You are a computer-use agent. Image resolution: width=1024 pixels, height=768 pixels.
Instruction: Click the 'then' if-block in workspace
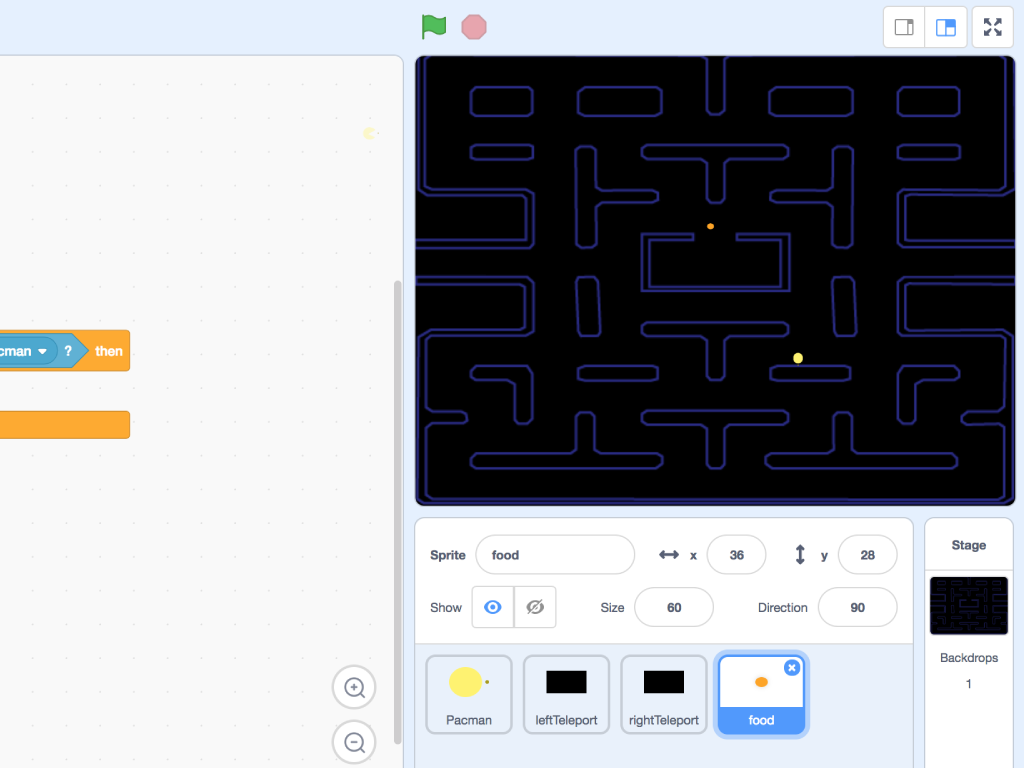click(108, 351)
